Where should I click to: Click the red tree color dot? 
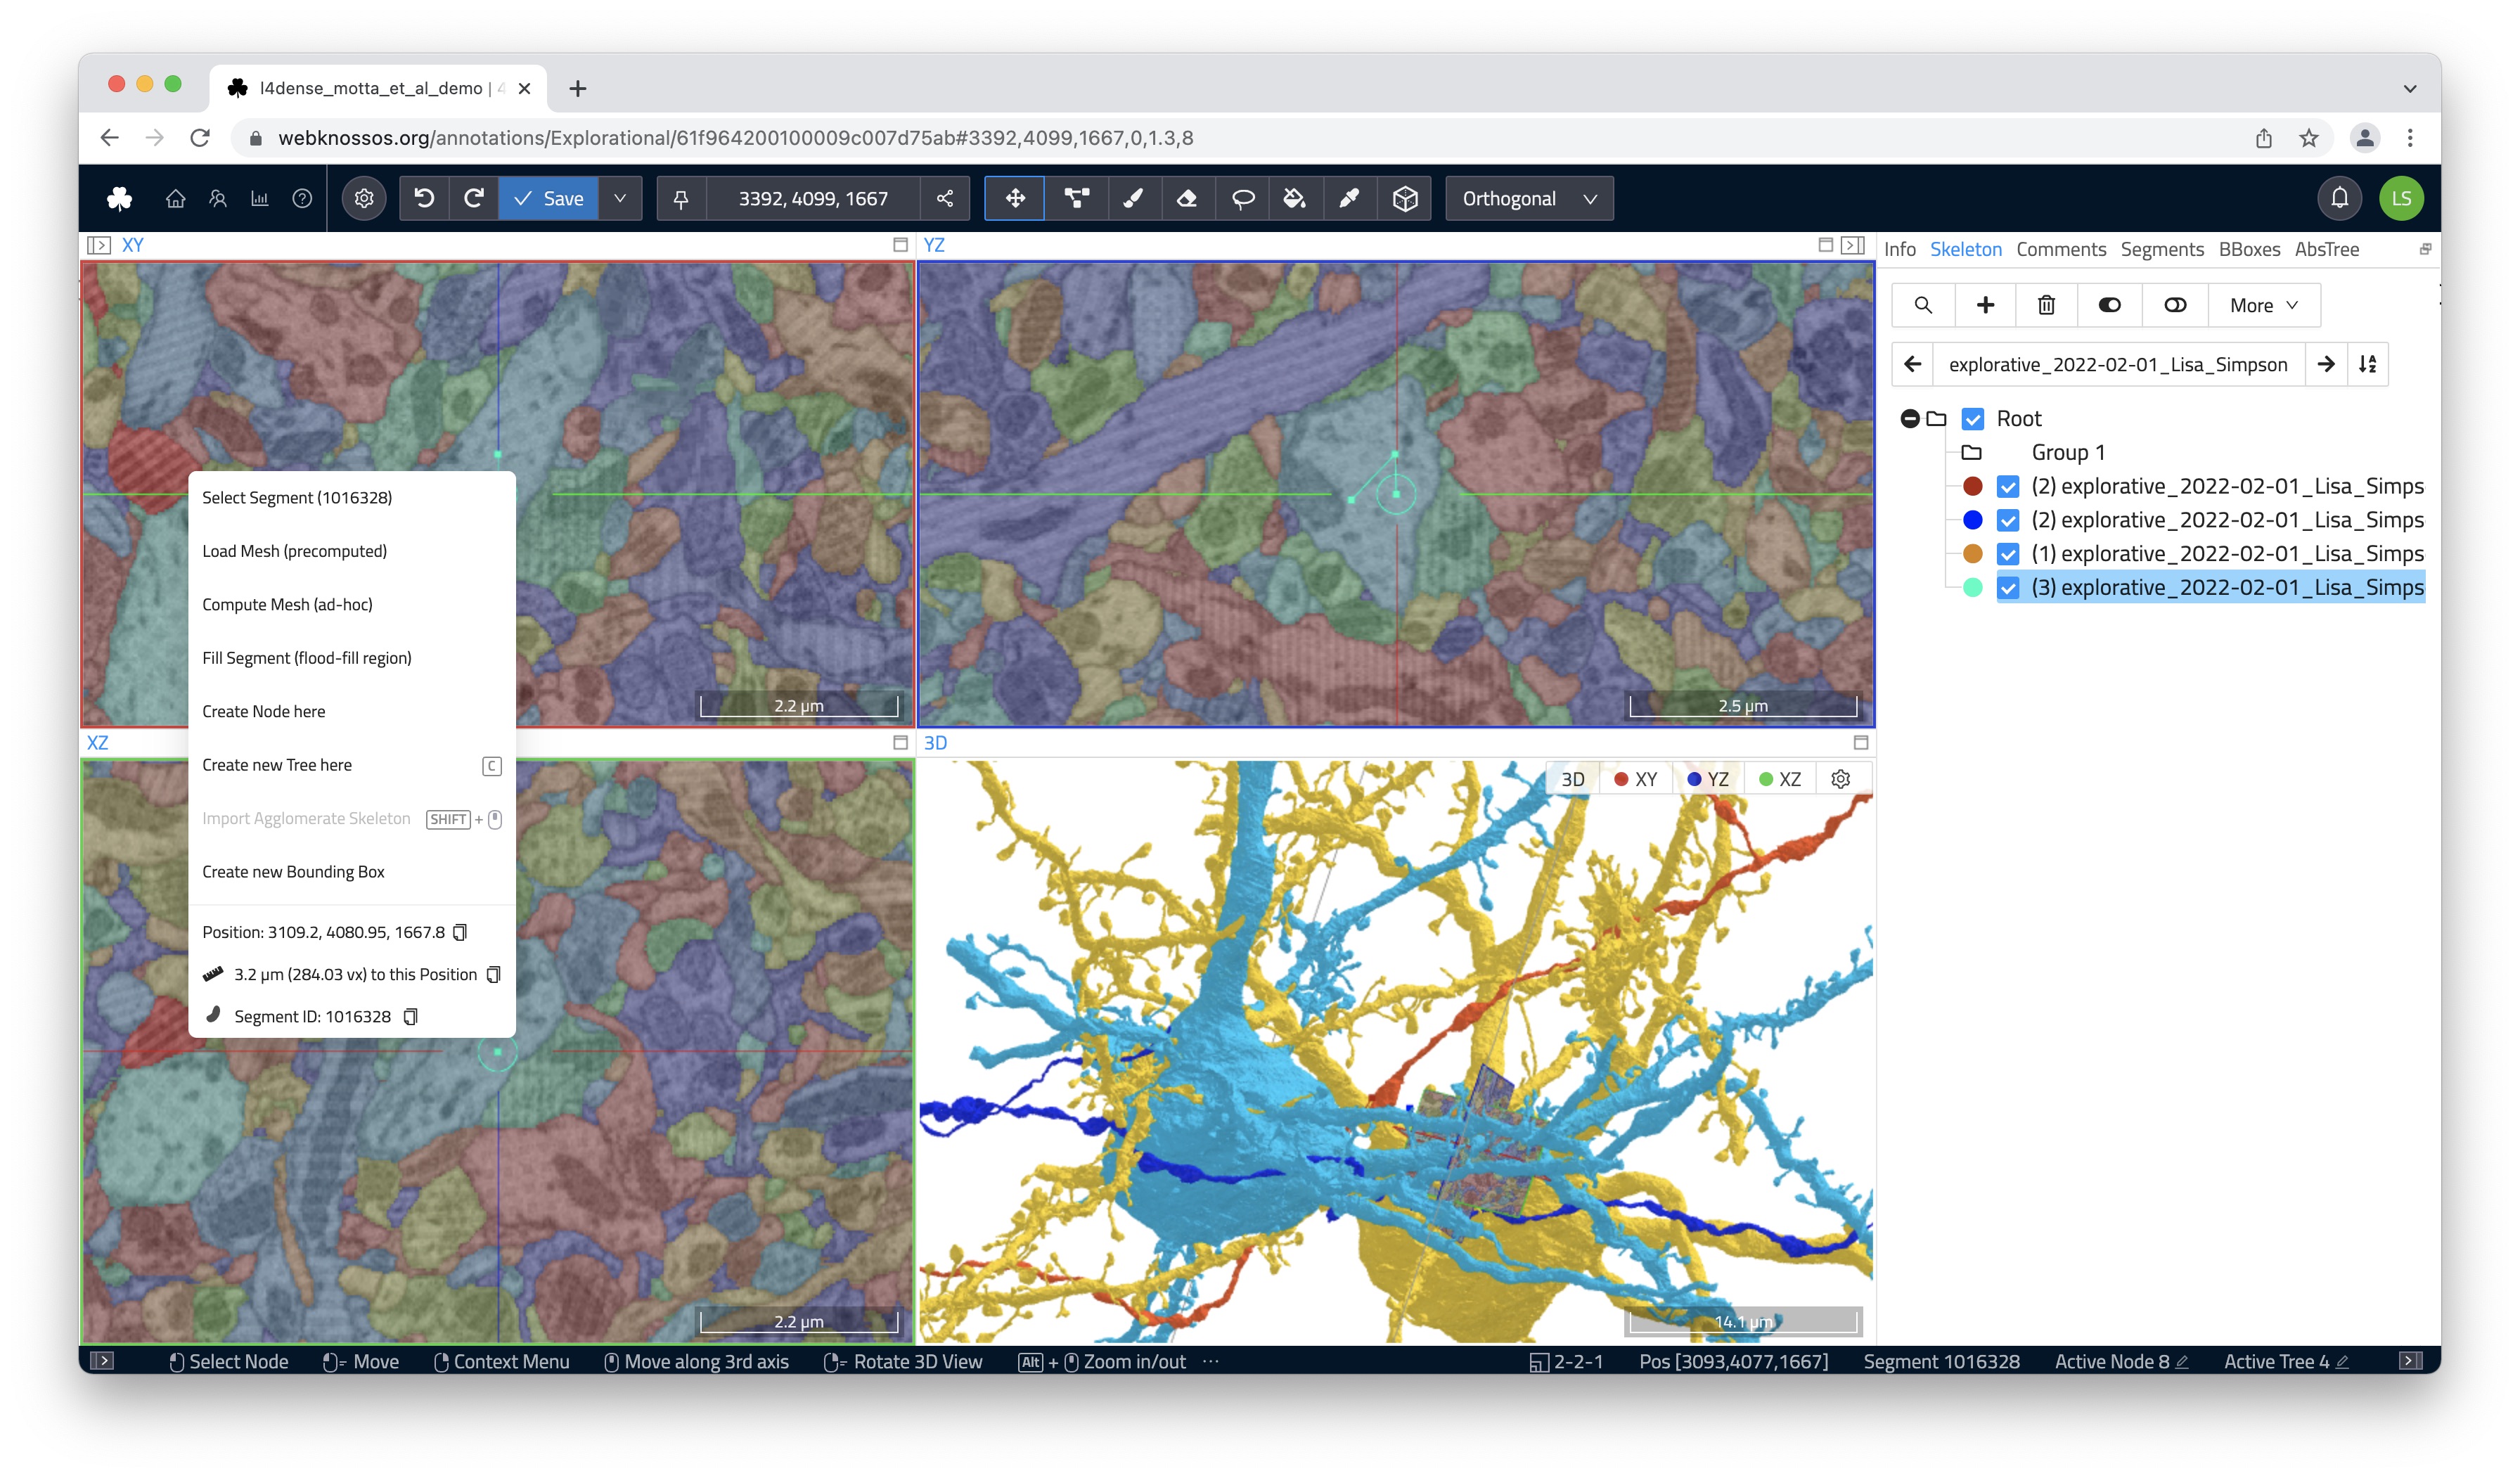point(1973,486)
